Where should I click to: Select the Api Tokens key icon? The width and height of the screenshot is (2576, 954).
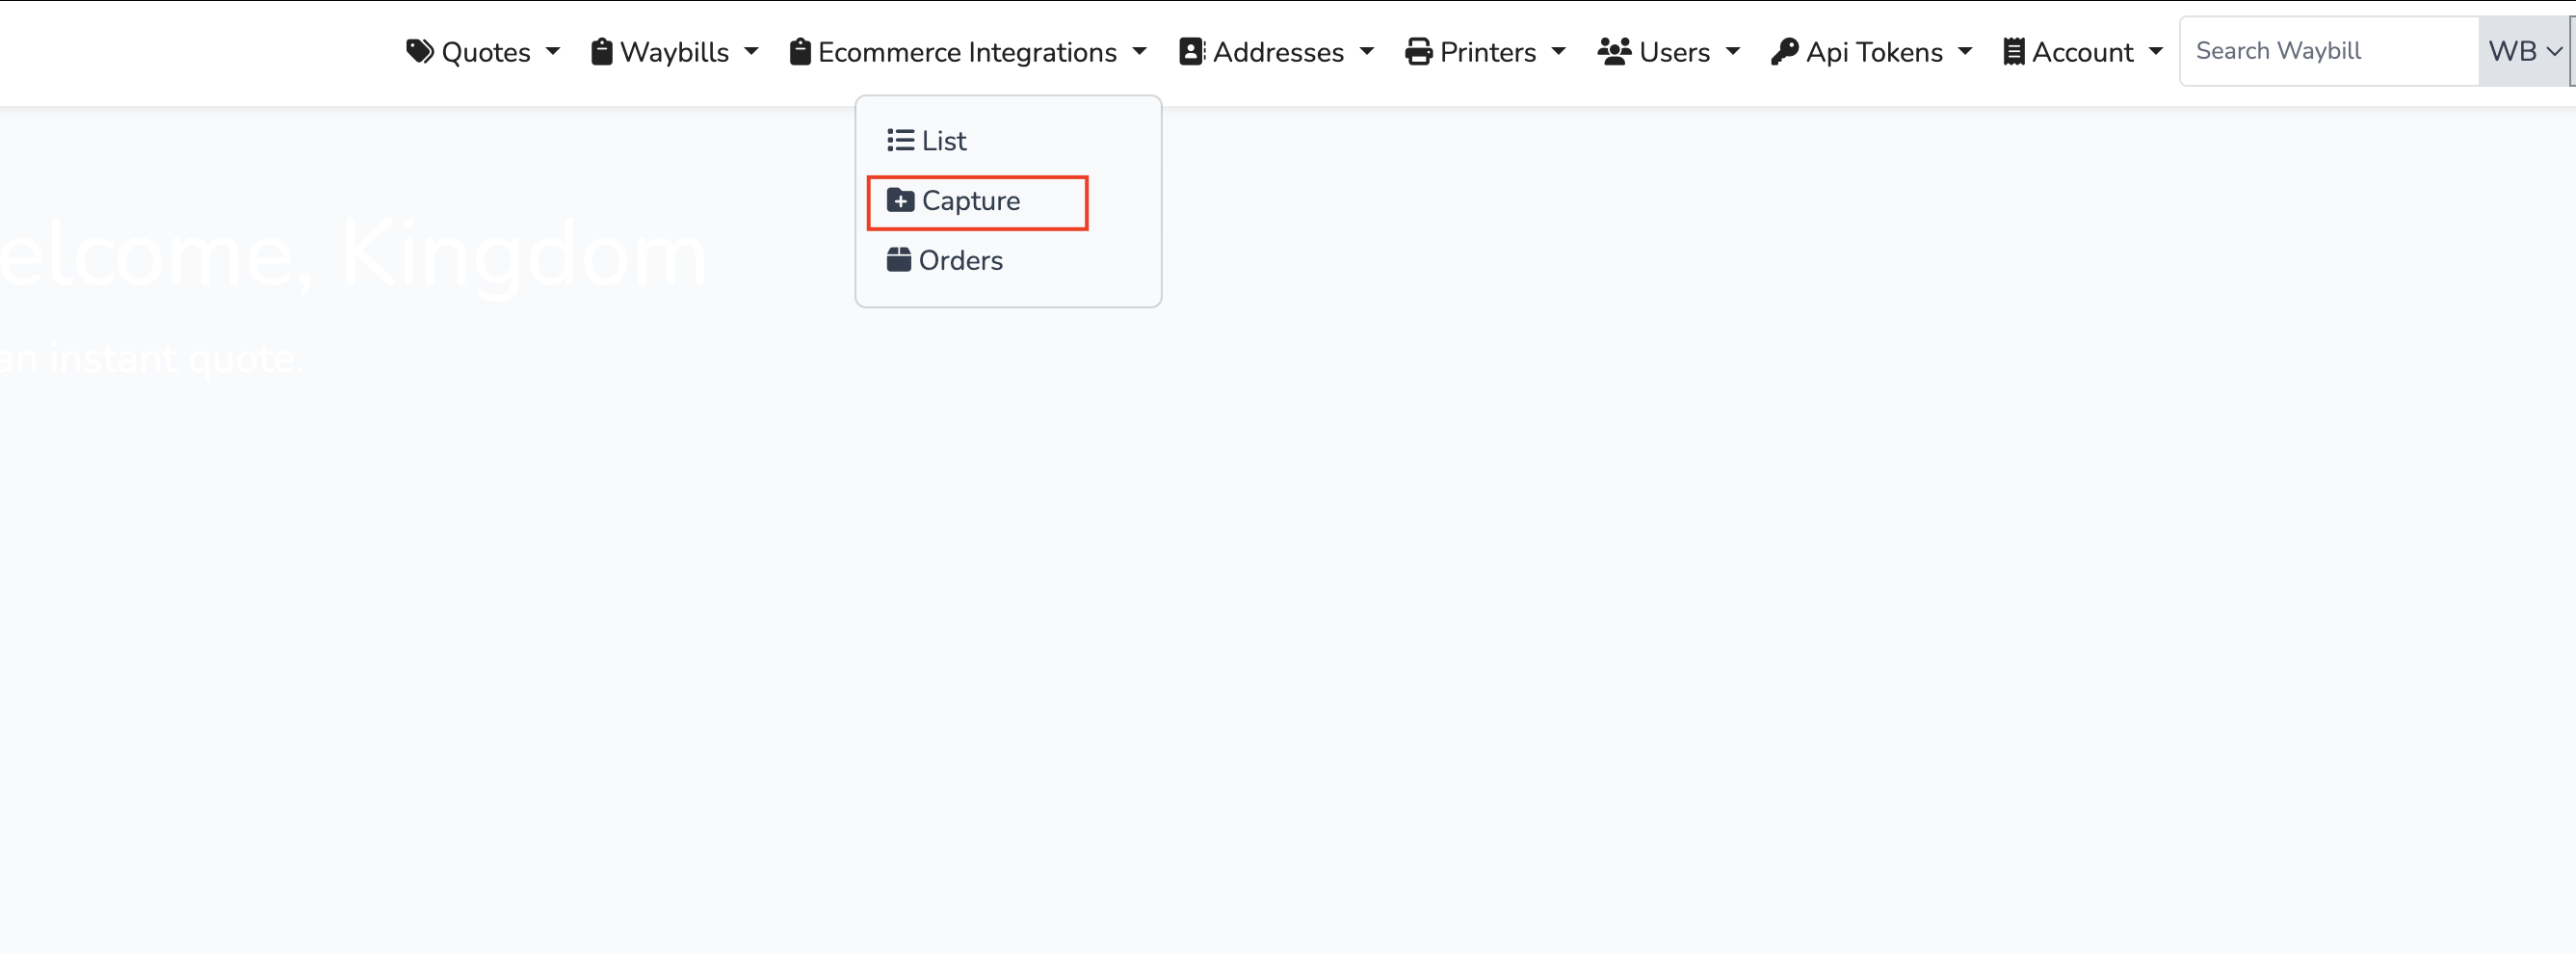tap(1786, 51)
